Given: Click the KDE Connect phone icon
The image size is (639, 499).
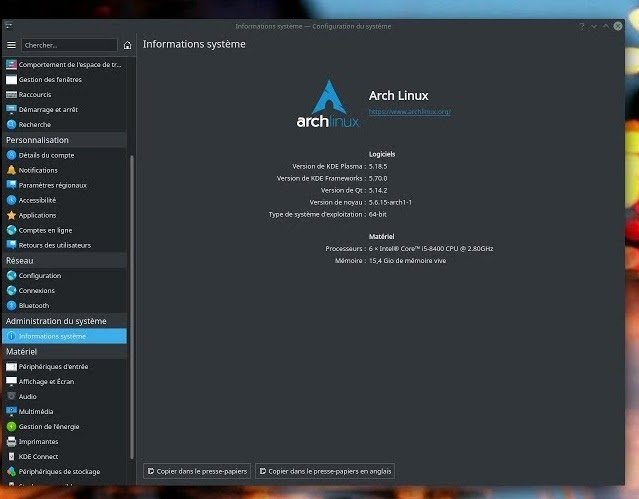Looking at the screenshot, I should pos(11,457).
